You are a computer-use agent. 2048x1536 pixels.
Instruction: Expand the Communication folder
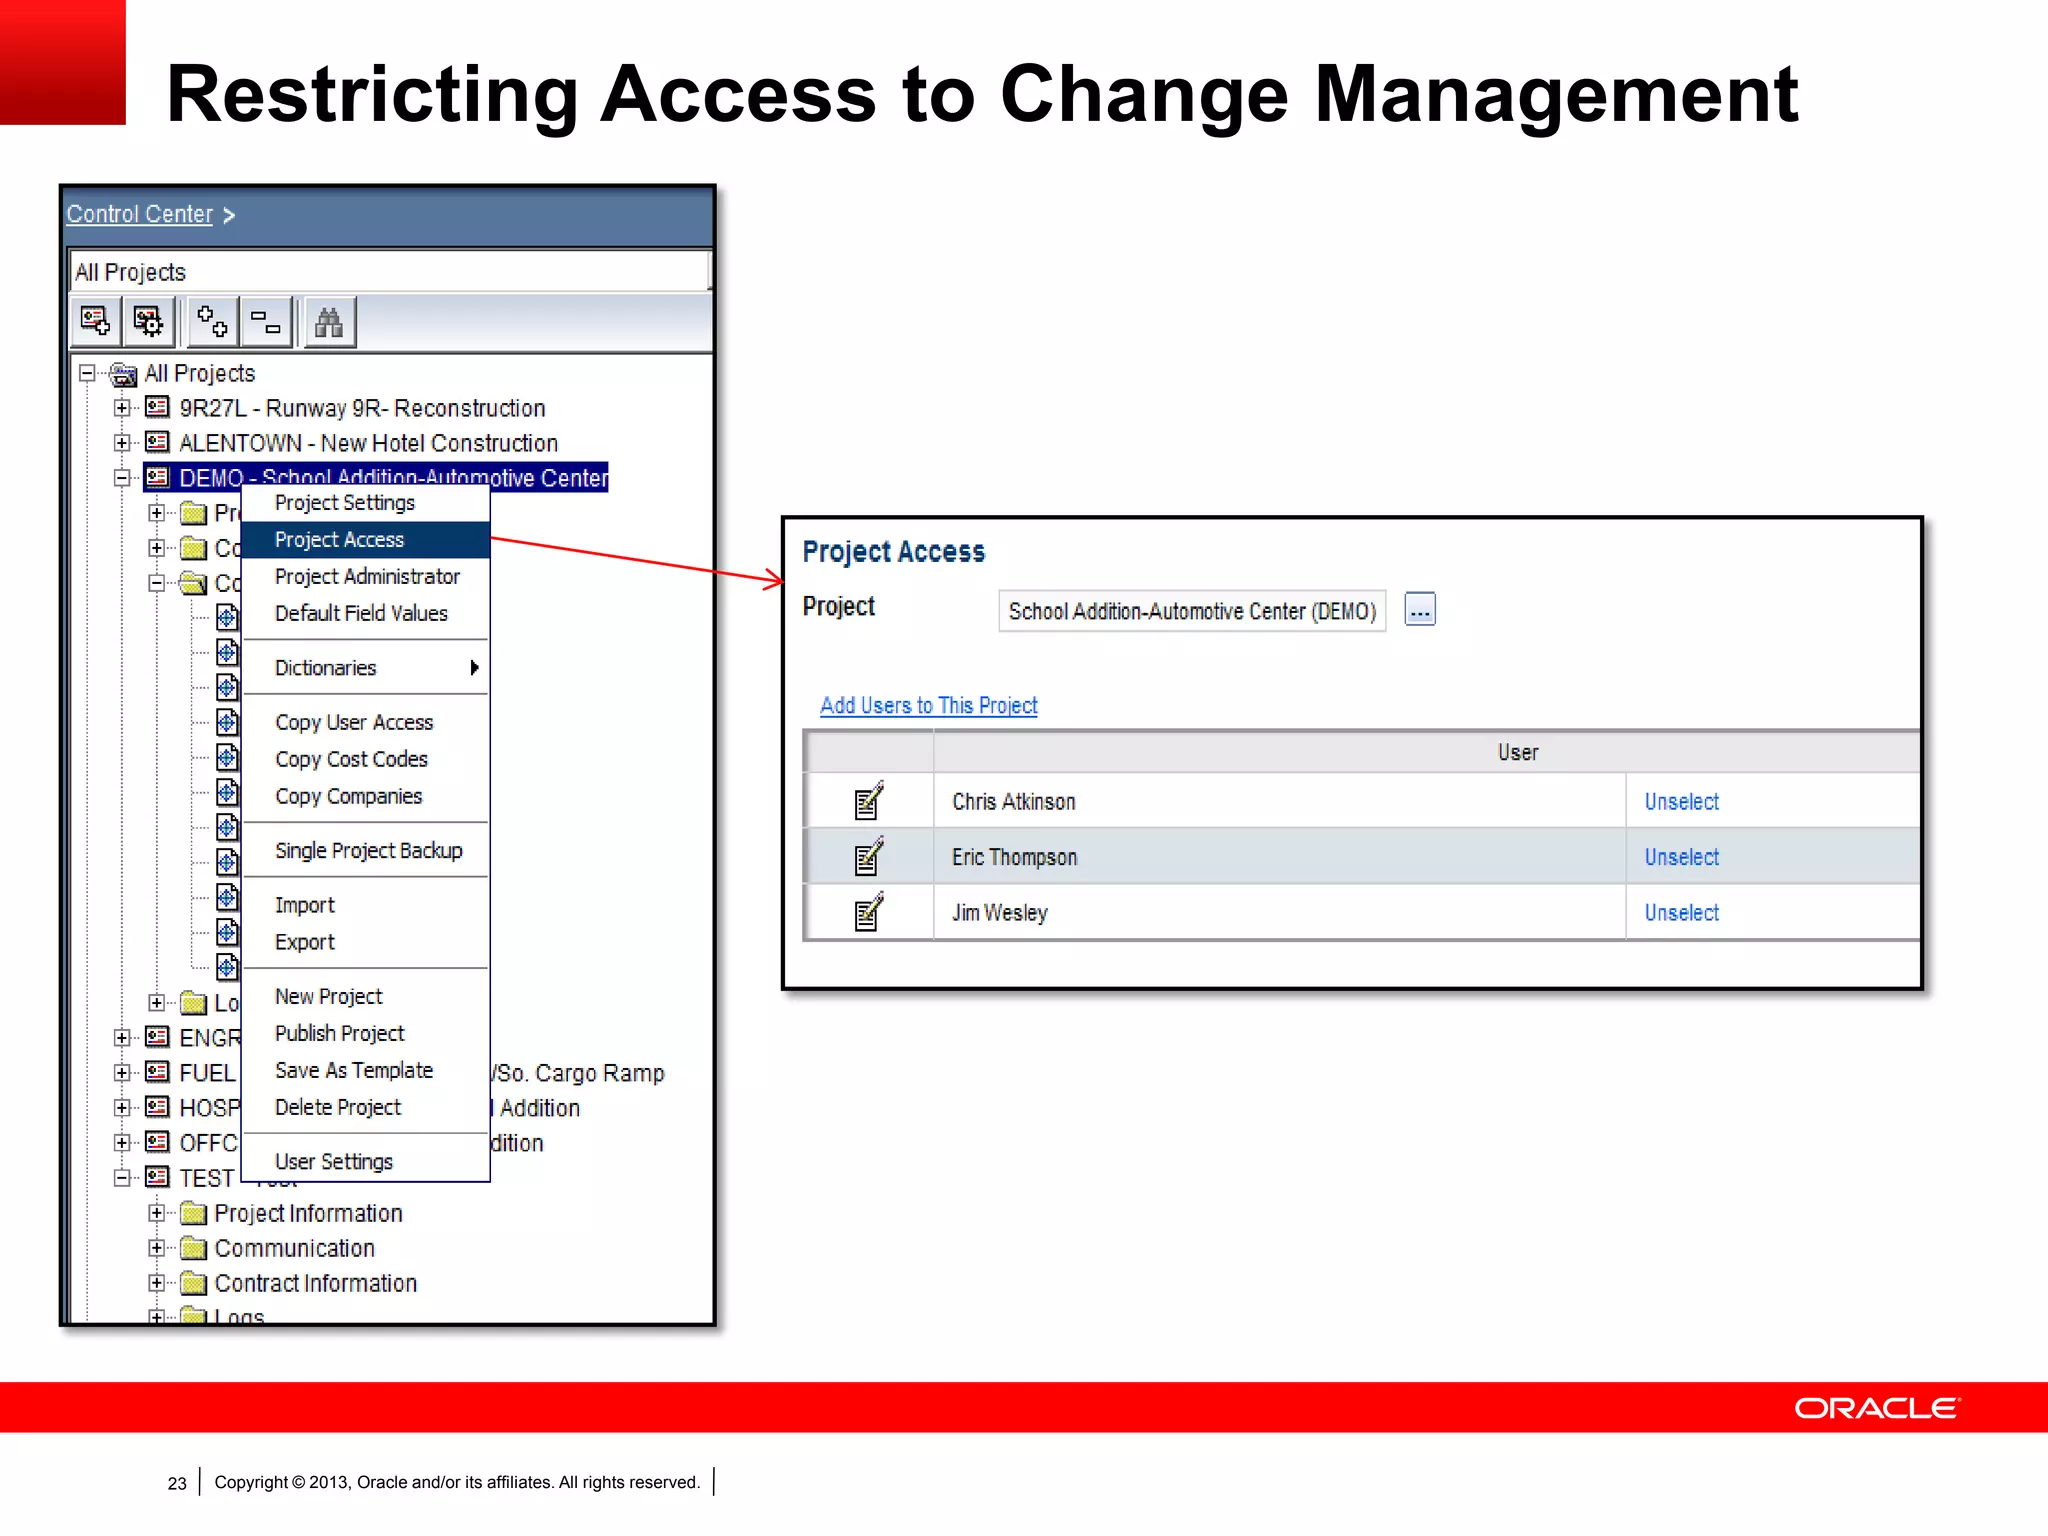coord(157,1248)
